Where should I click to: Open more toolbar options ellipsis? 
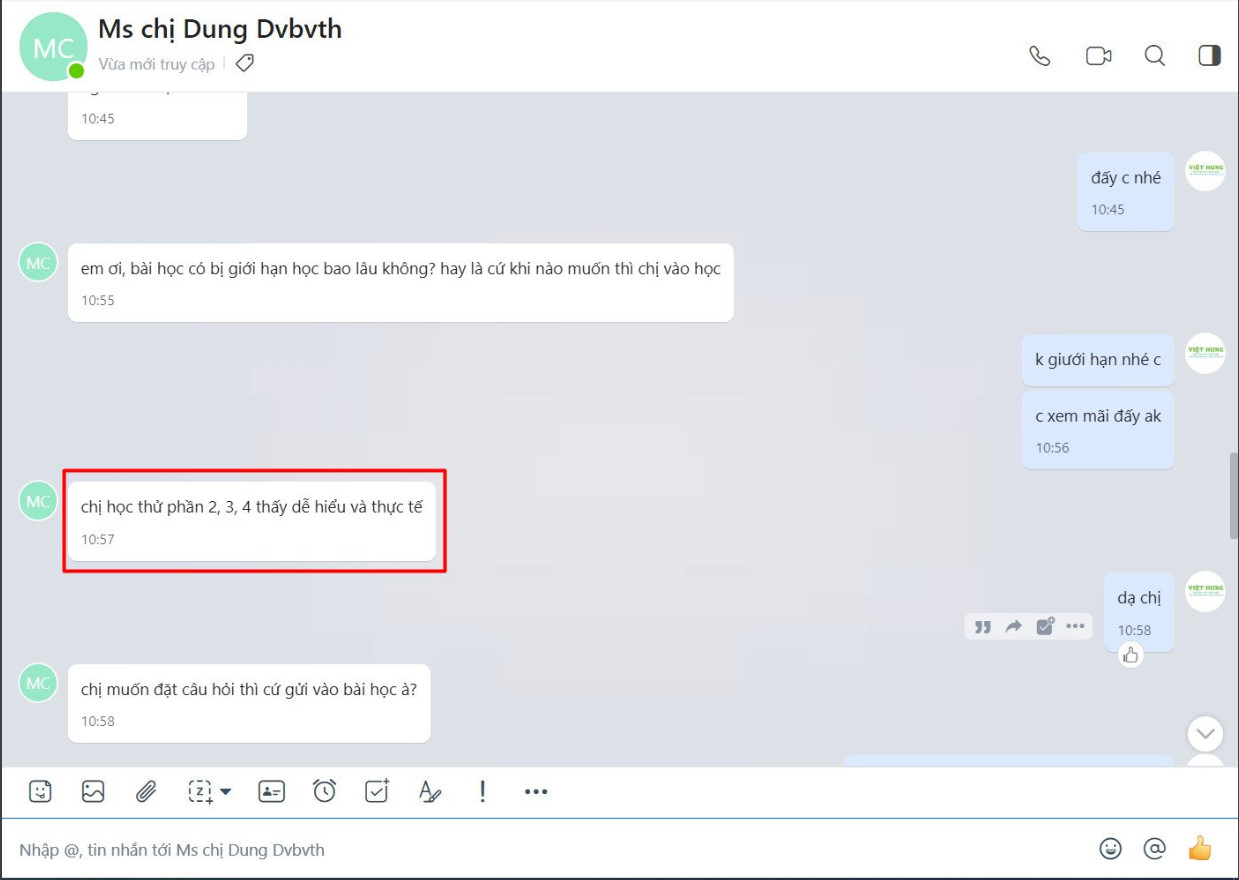(536, 791)
